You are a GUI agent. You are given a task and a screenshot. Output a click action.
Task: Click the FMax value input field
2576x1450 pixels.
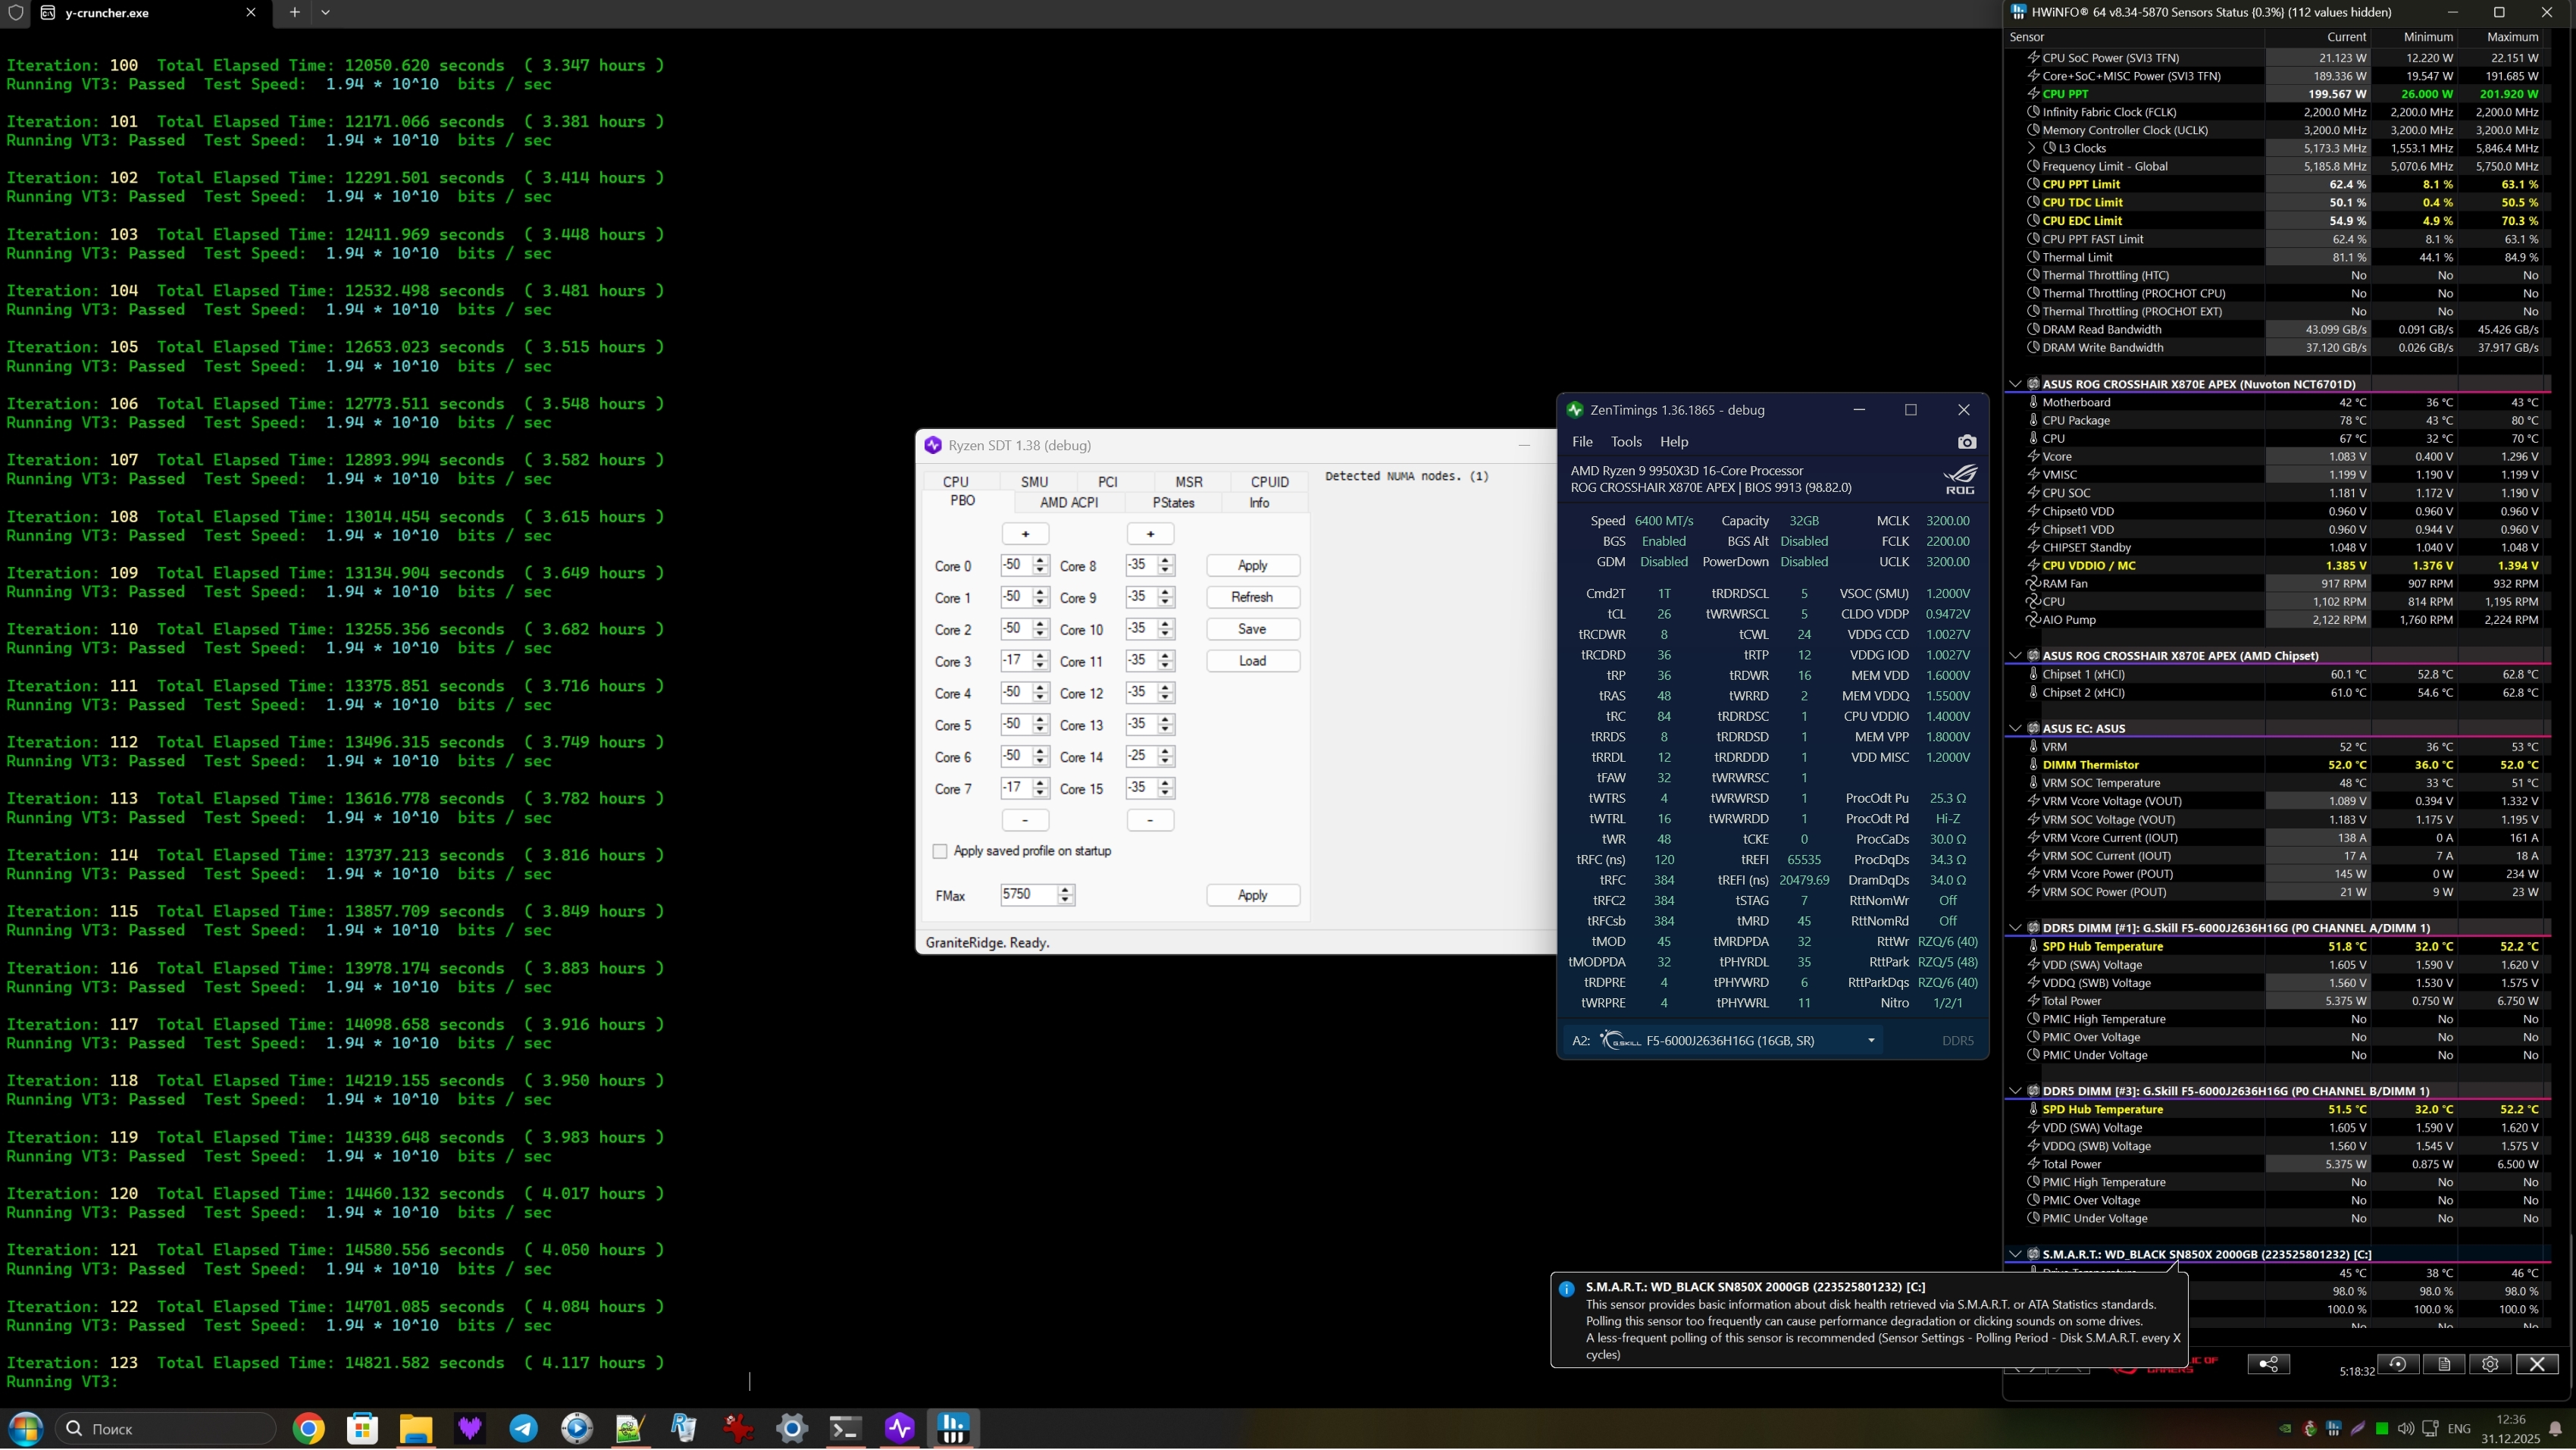point(1027,894)
